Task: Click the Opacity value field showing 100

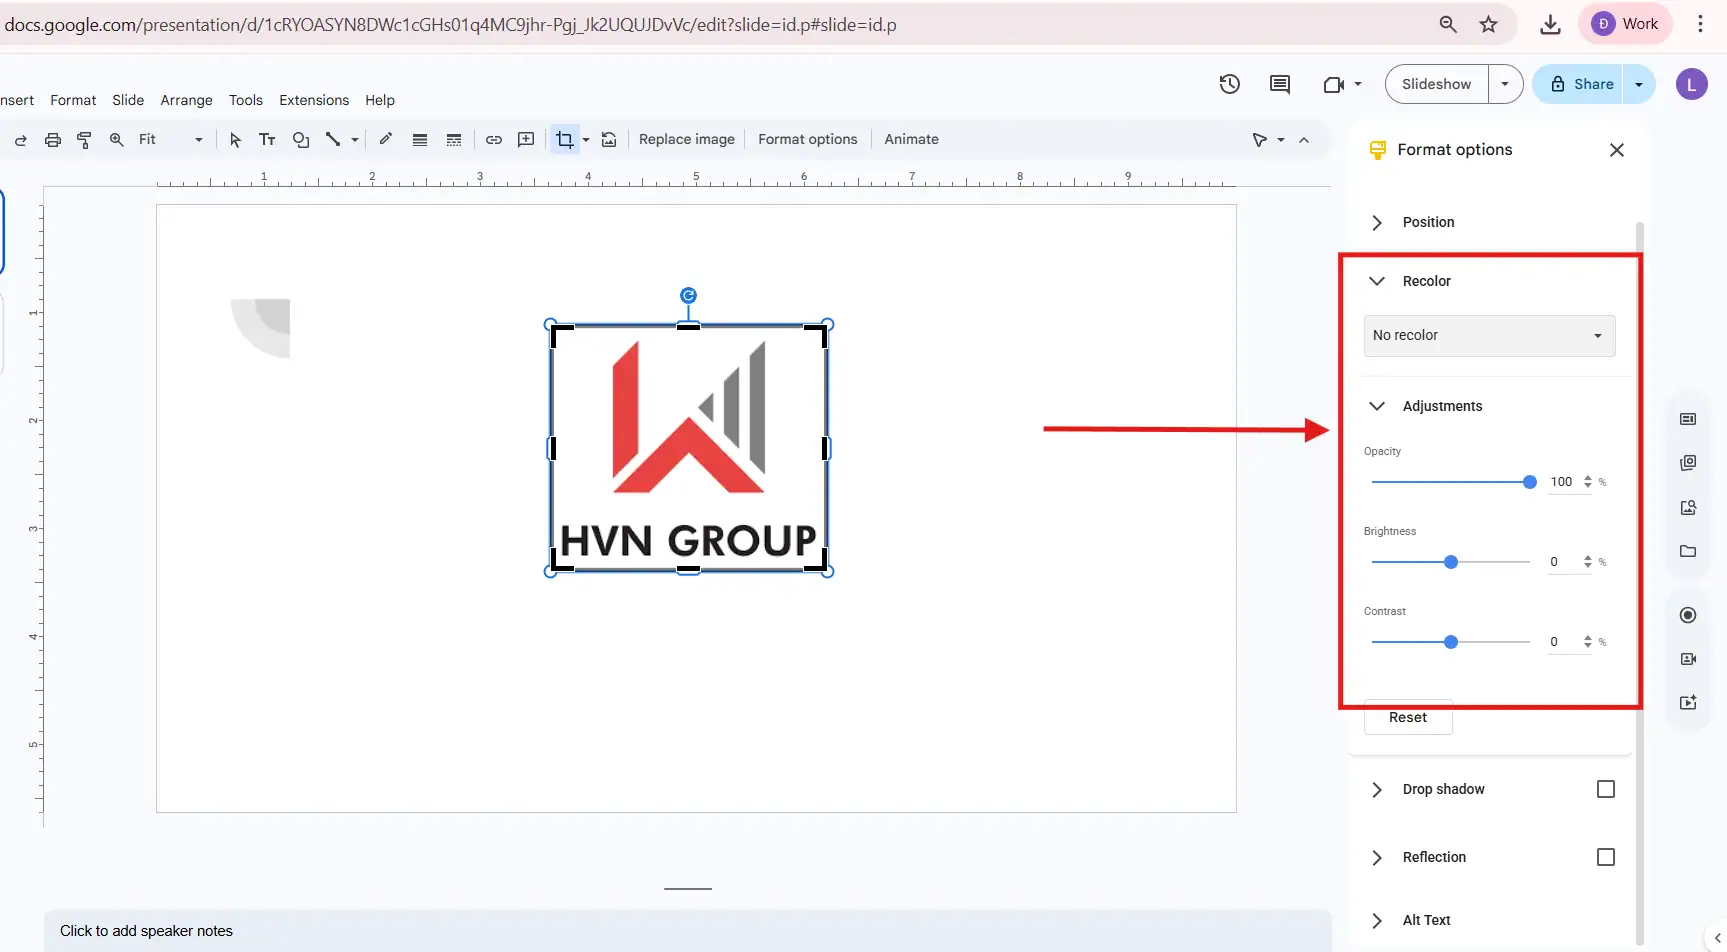Action: click(x=1561, y=482)
